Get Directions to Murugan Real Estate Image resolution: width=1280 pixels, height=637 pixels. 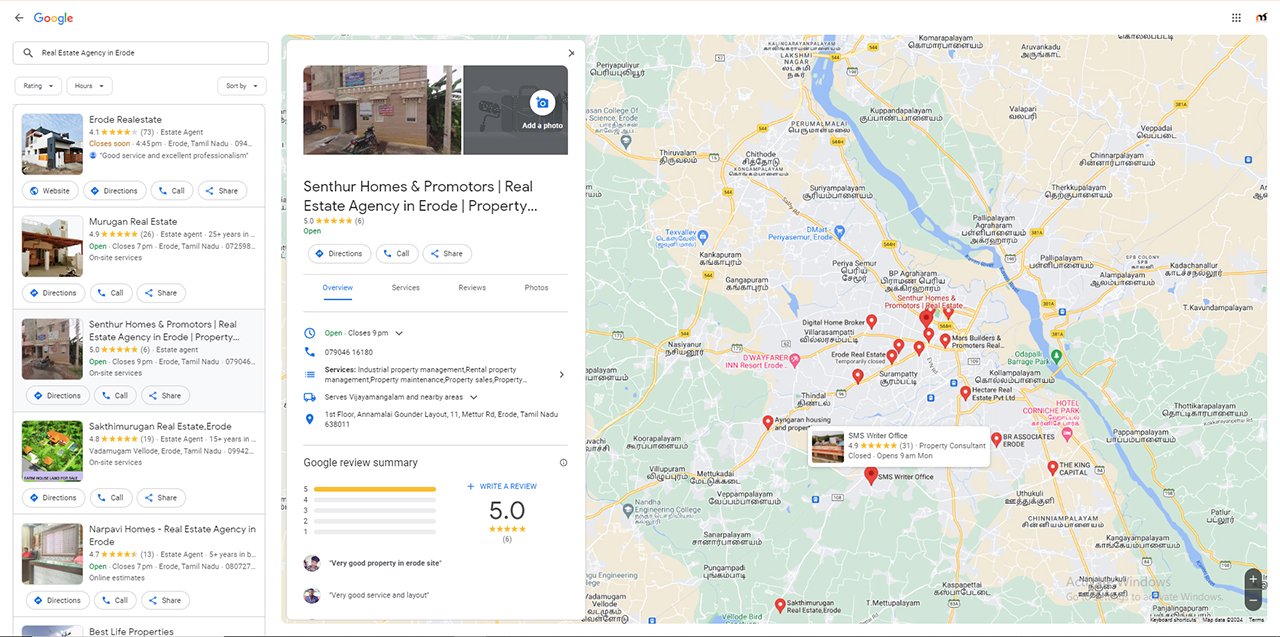click(x=53, y=293)
